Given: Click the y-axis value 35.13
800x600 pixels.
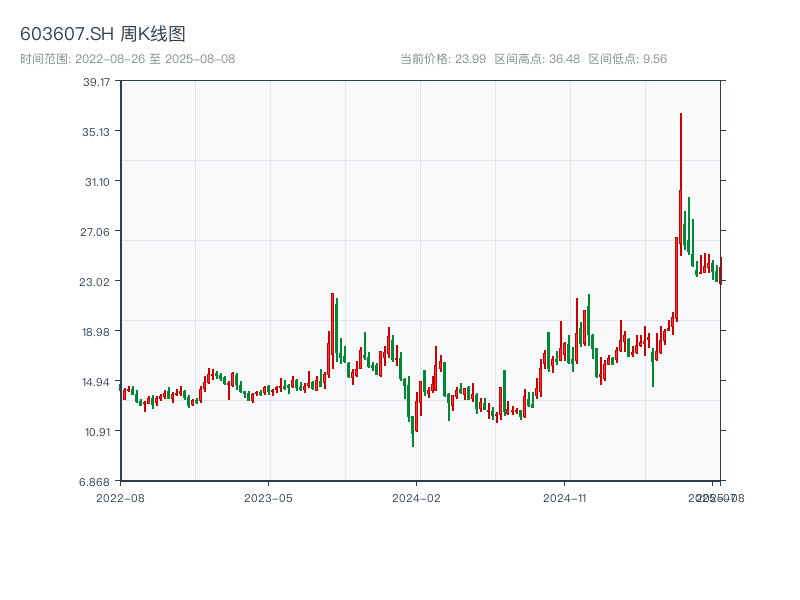Looking at the screenshot, I should click(x=96, y=132).
